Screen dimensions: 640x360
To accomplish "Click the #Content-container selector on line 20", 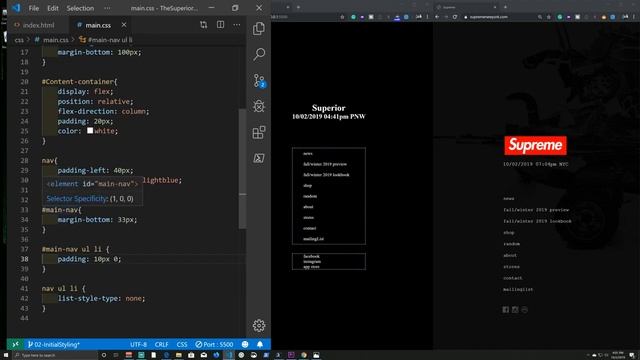I will click(x=79, y=82).
